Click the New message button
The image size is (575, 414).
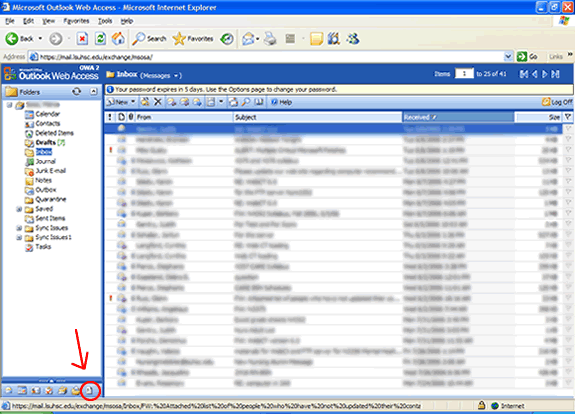coord(117,102)
